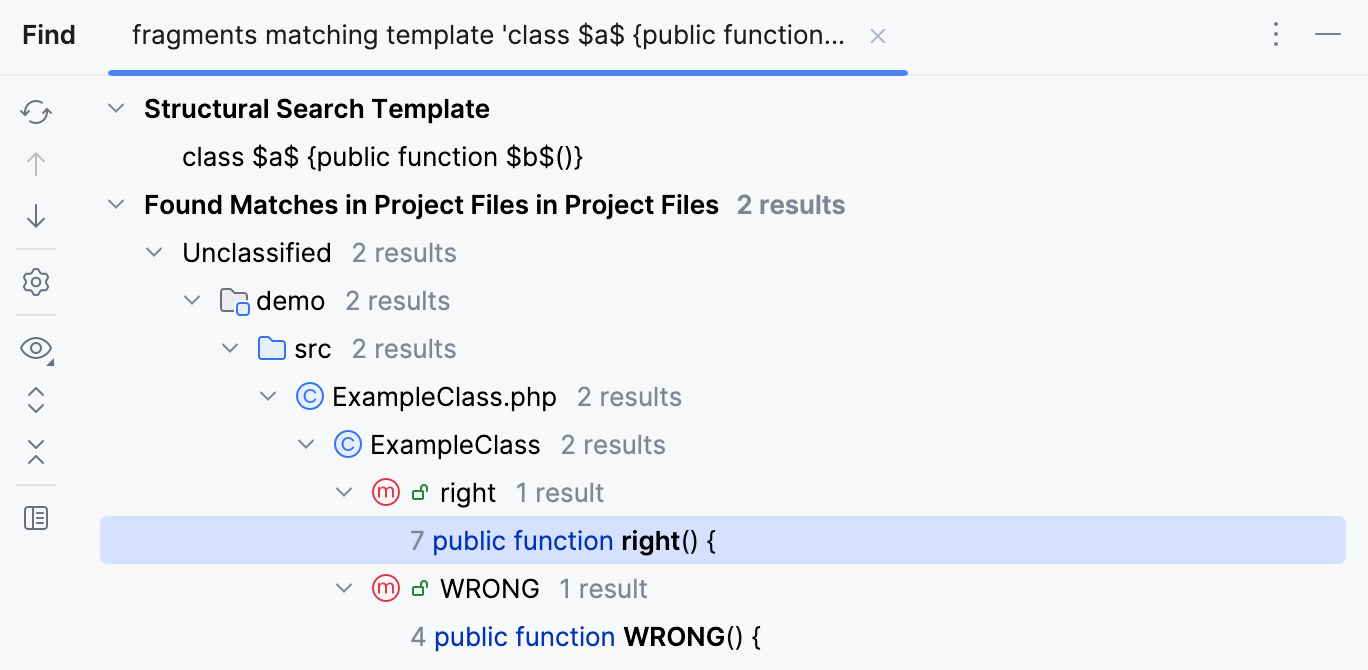Collapse the Structural Search Template node
Screen dimensions: 1368x670
pyautogui.click(x=117, y=109)
